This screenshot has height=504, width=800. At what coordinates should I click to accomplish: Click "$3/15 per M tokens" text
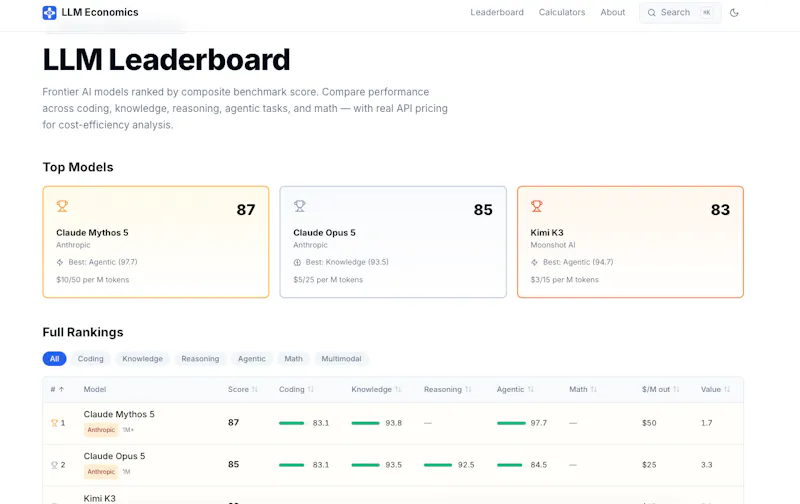point(564,280)
